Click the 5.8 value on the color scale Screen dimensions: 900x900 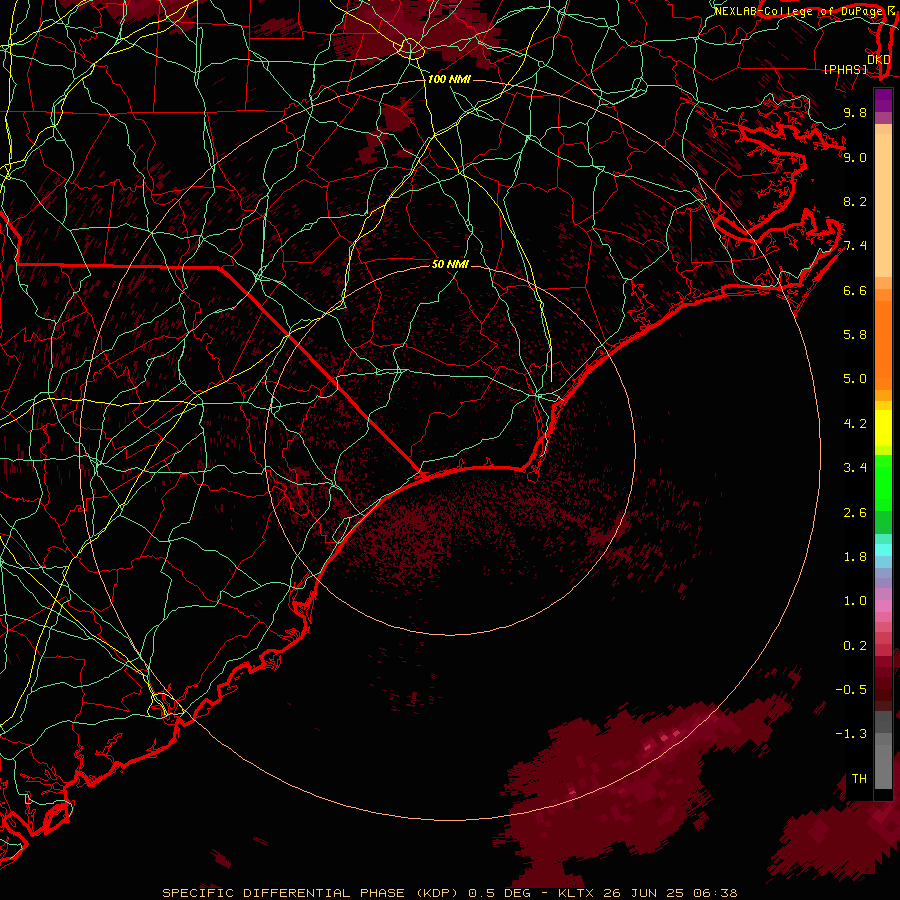click(x=855, y=335)
